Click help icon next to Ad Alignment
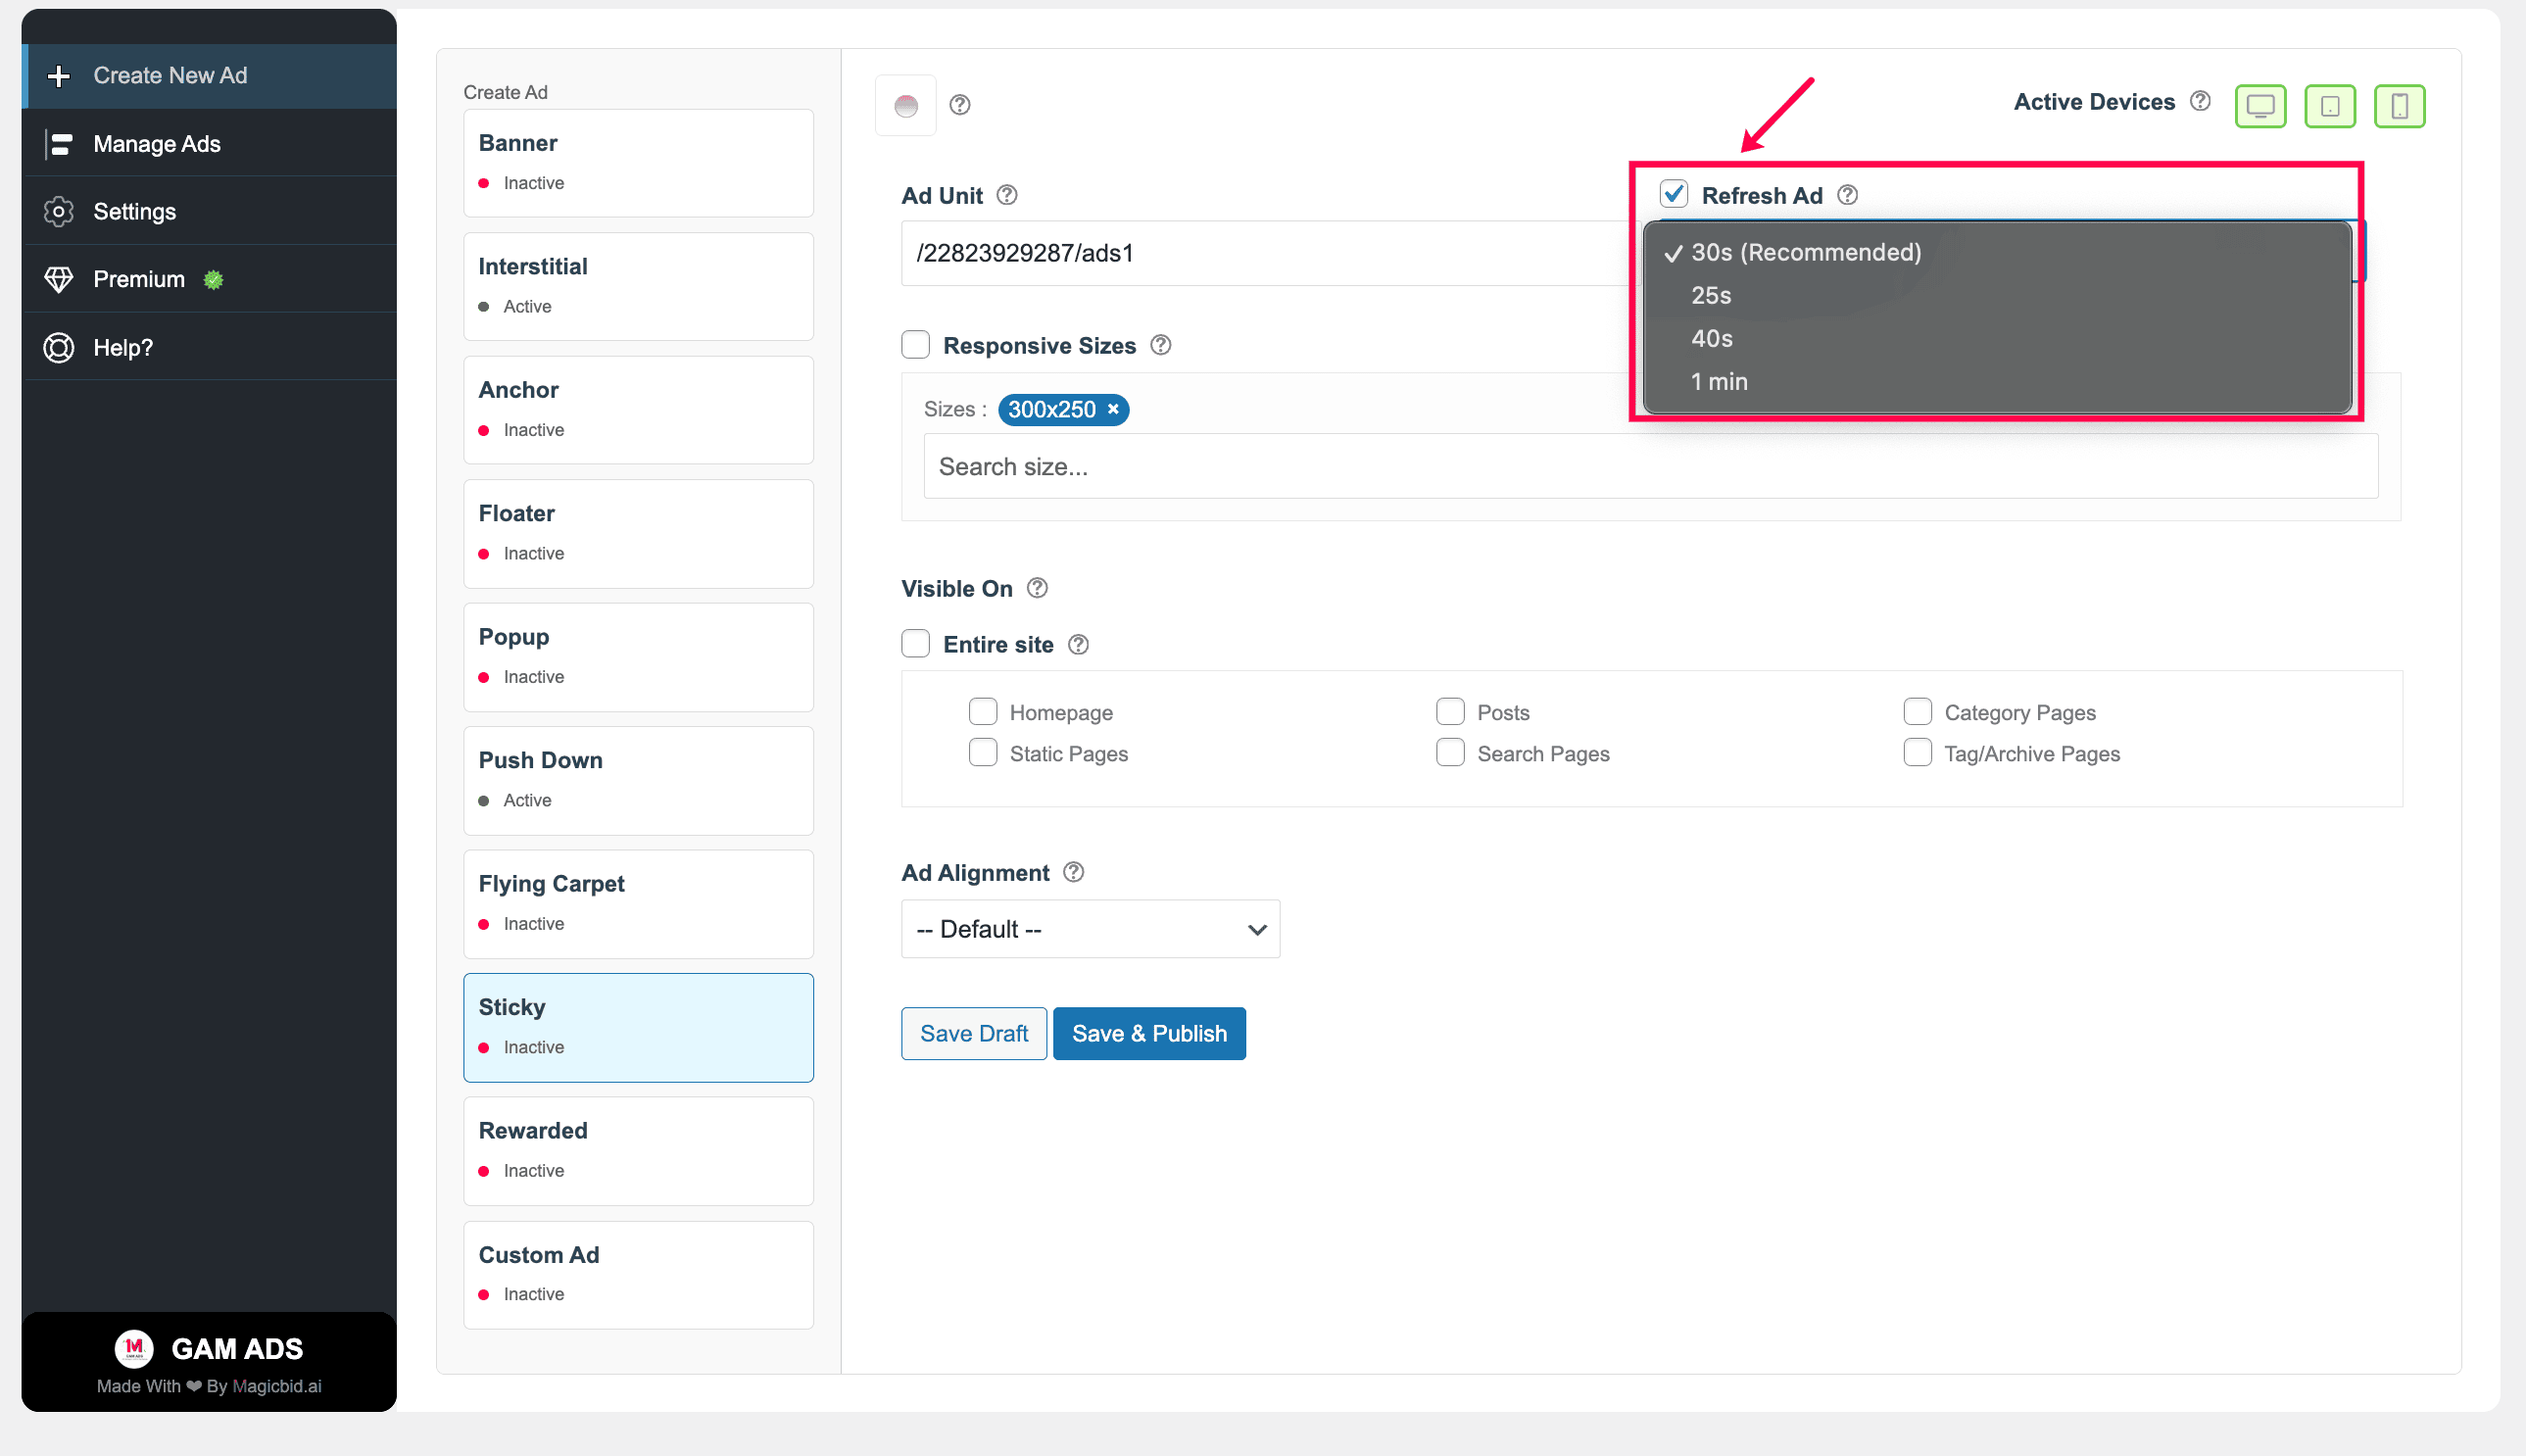The width and height of the screenshot is (2526, 1456). click(1073, 872)
